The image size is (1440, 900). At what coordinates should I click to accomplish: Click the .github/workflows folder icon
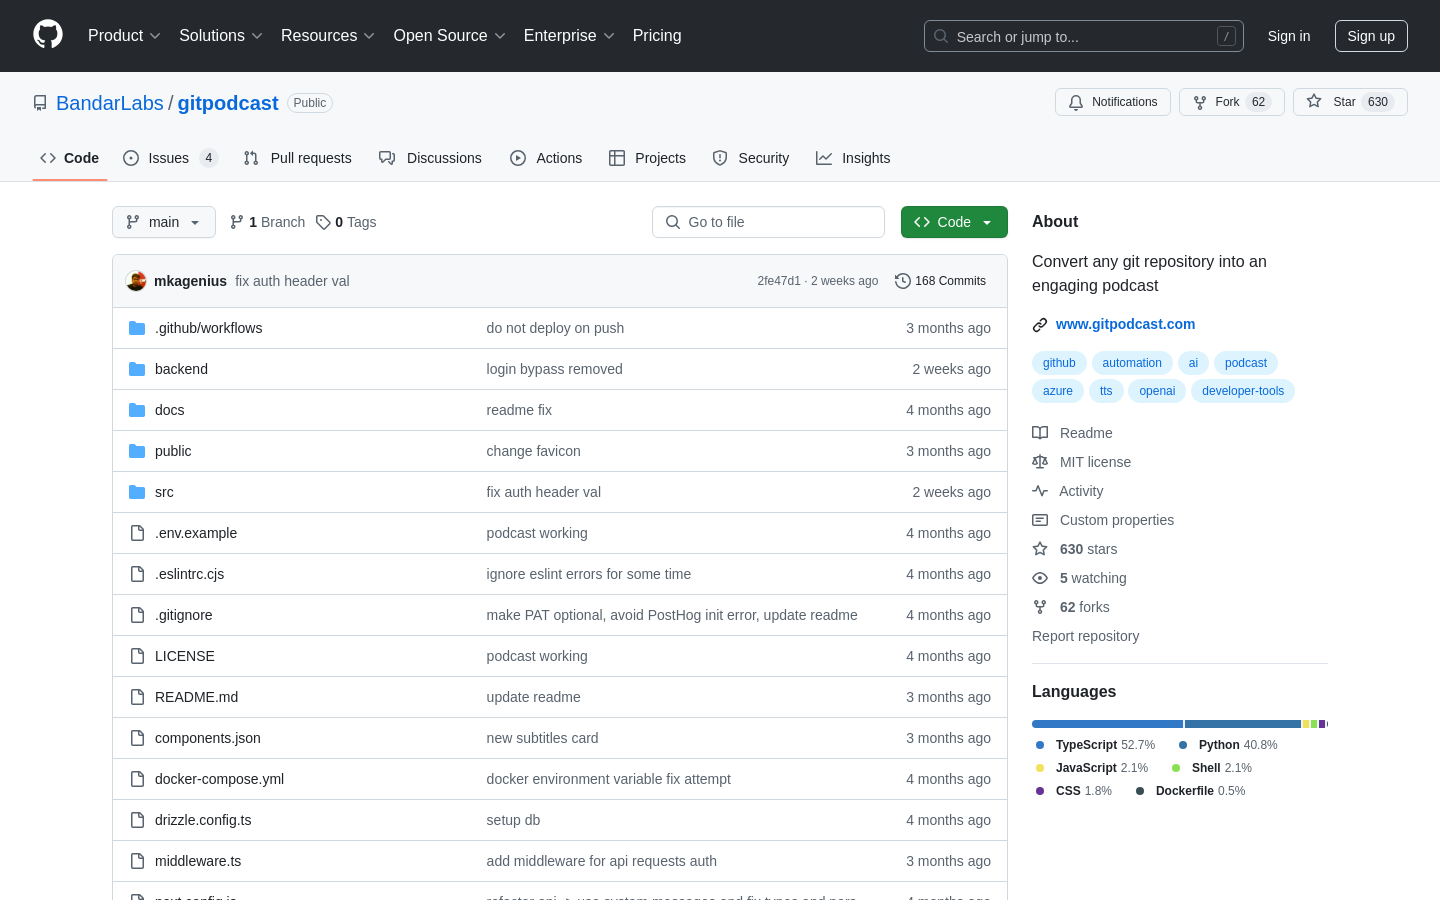tap(137, 328)
